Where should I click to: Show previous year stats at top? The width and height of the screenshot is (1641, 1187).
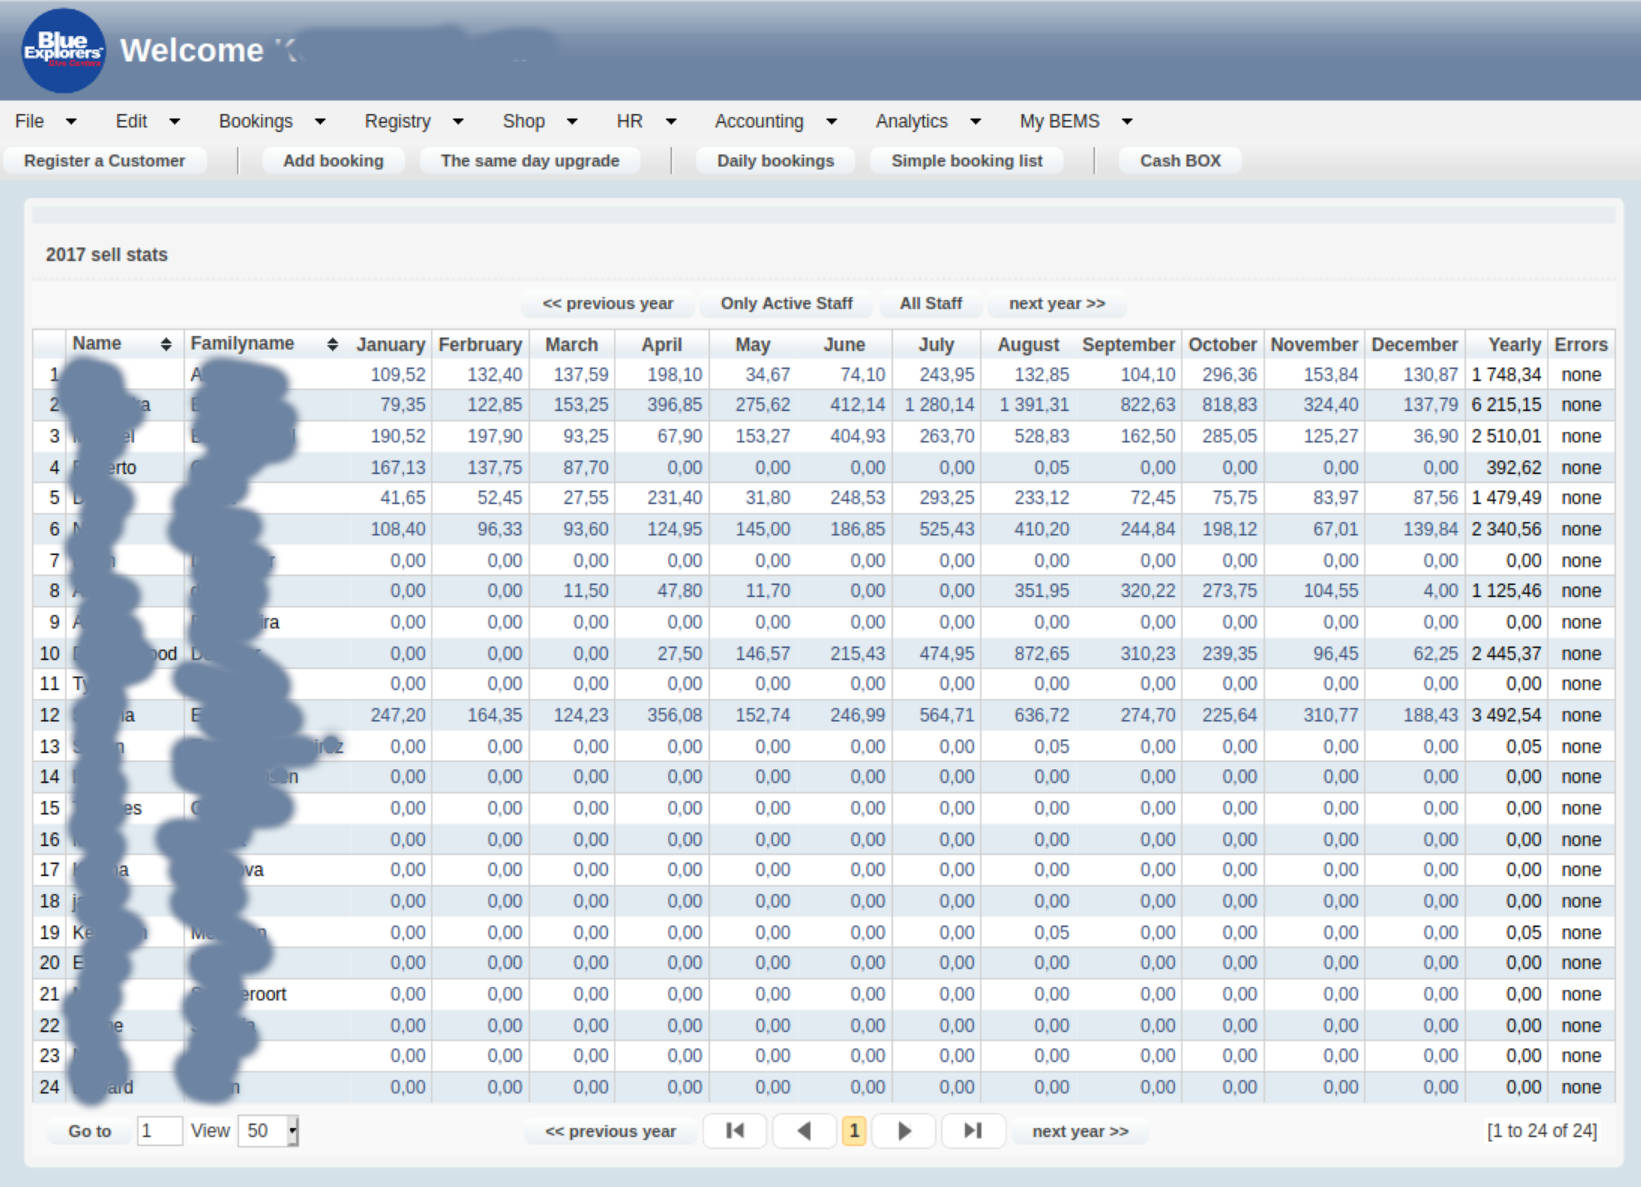(x=608, y=303)
